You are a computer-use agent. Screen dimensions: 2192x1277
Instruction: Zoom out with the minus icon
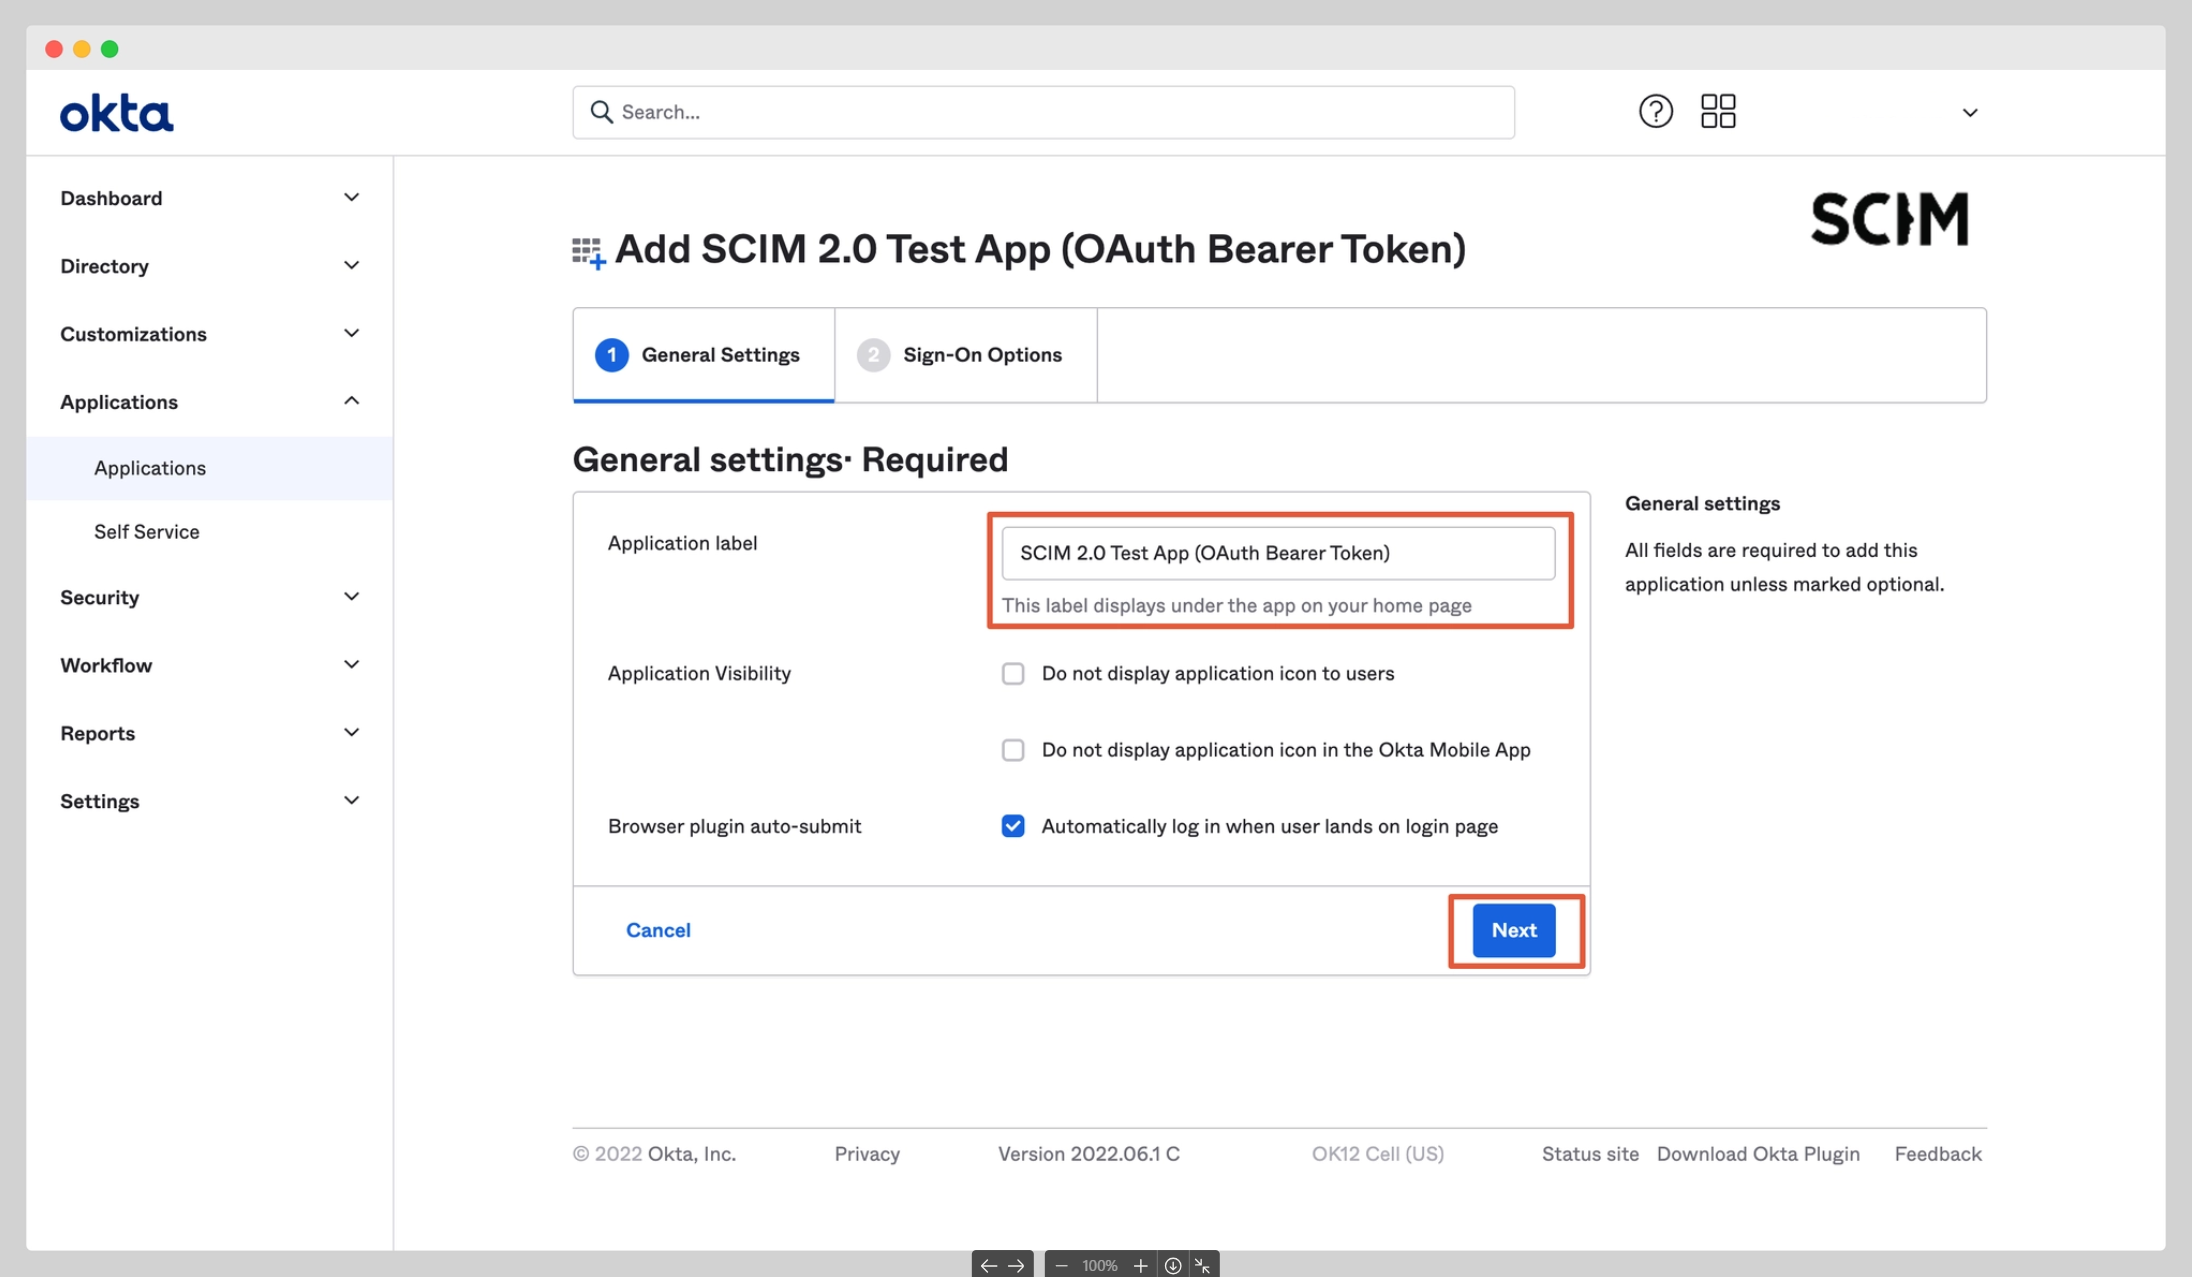click(x=1062, y=1265)
